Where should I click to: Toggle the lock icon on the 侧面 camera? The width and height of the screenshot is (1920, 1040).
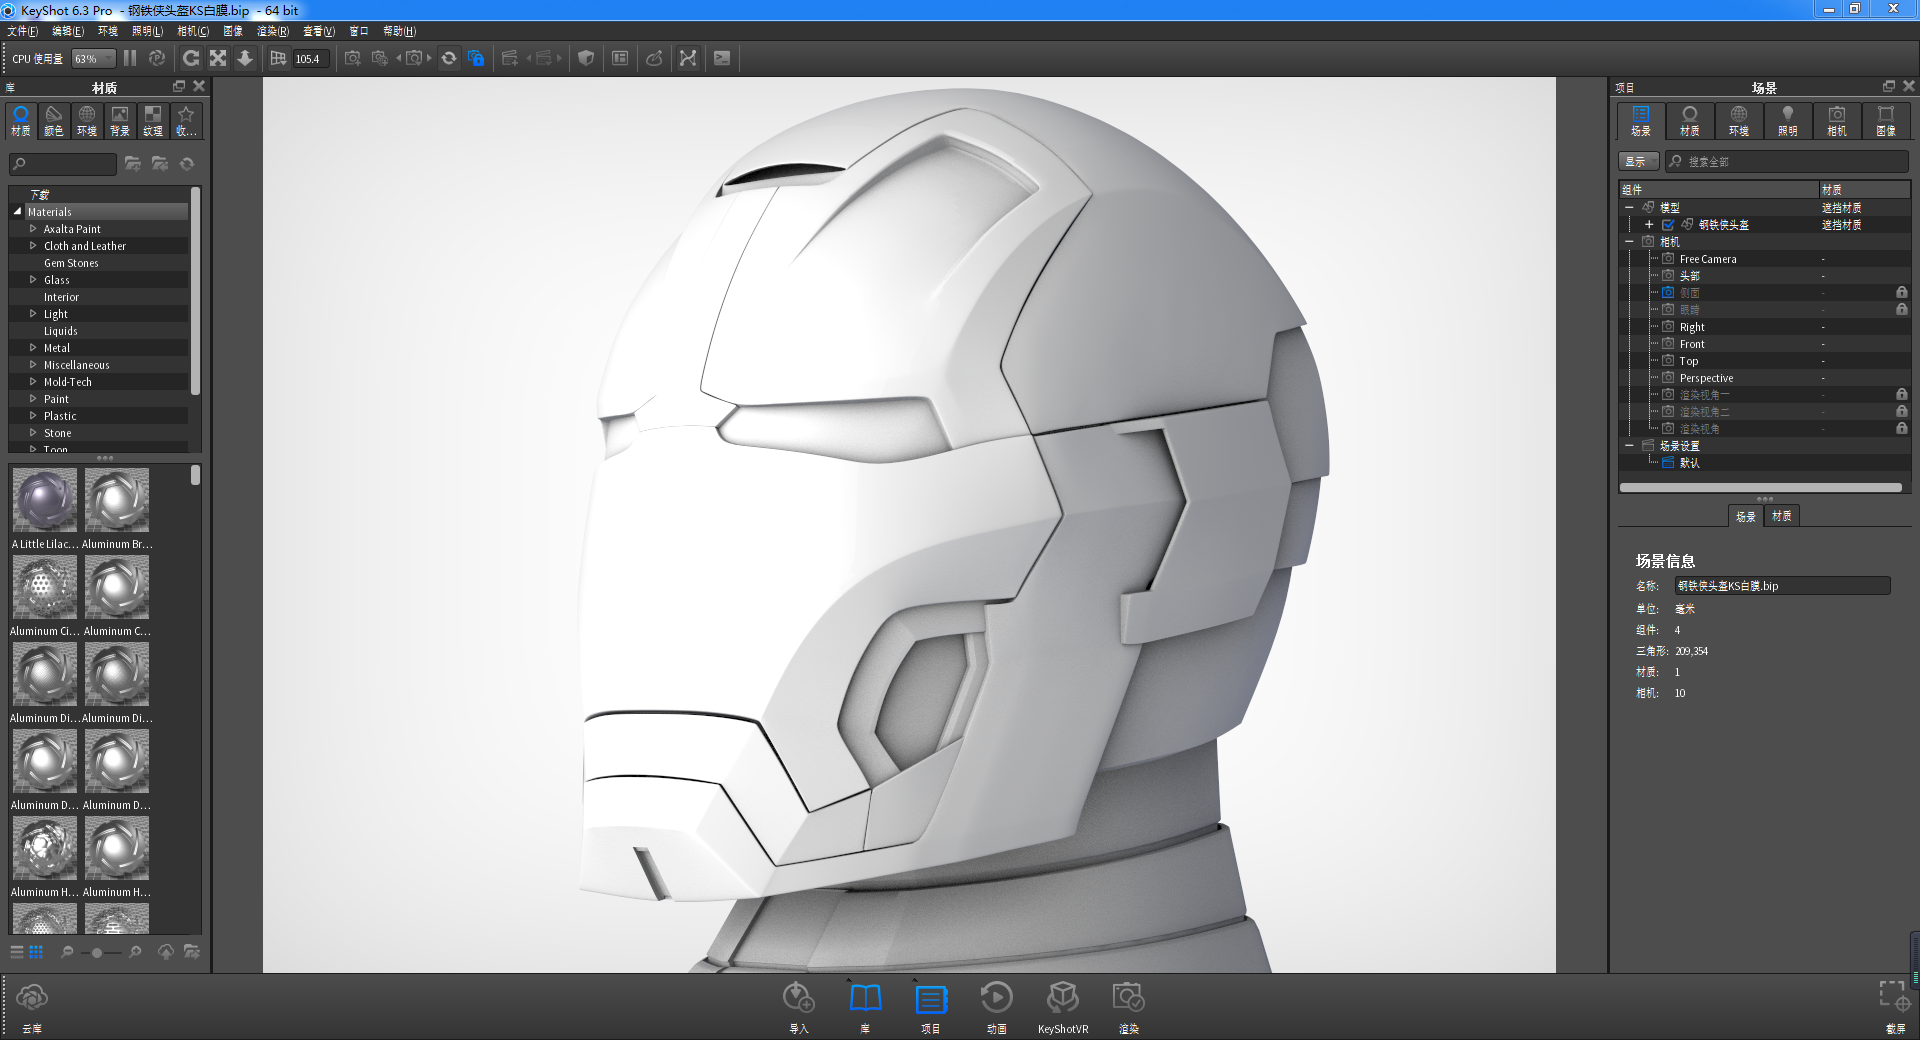tap(1902, 292)
